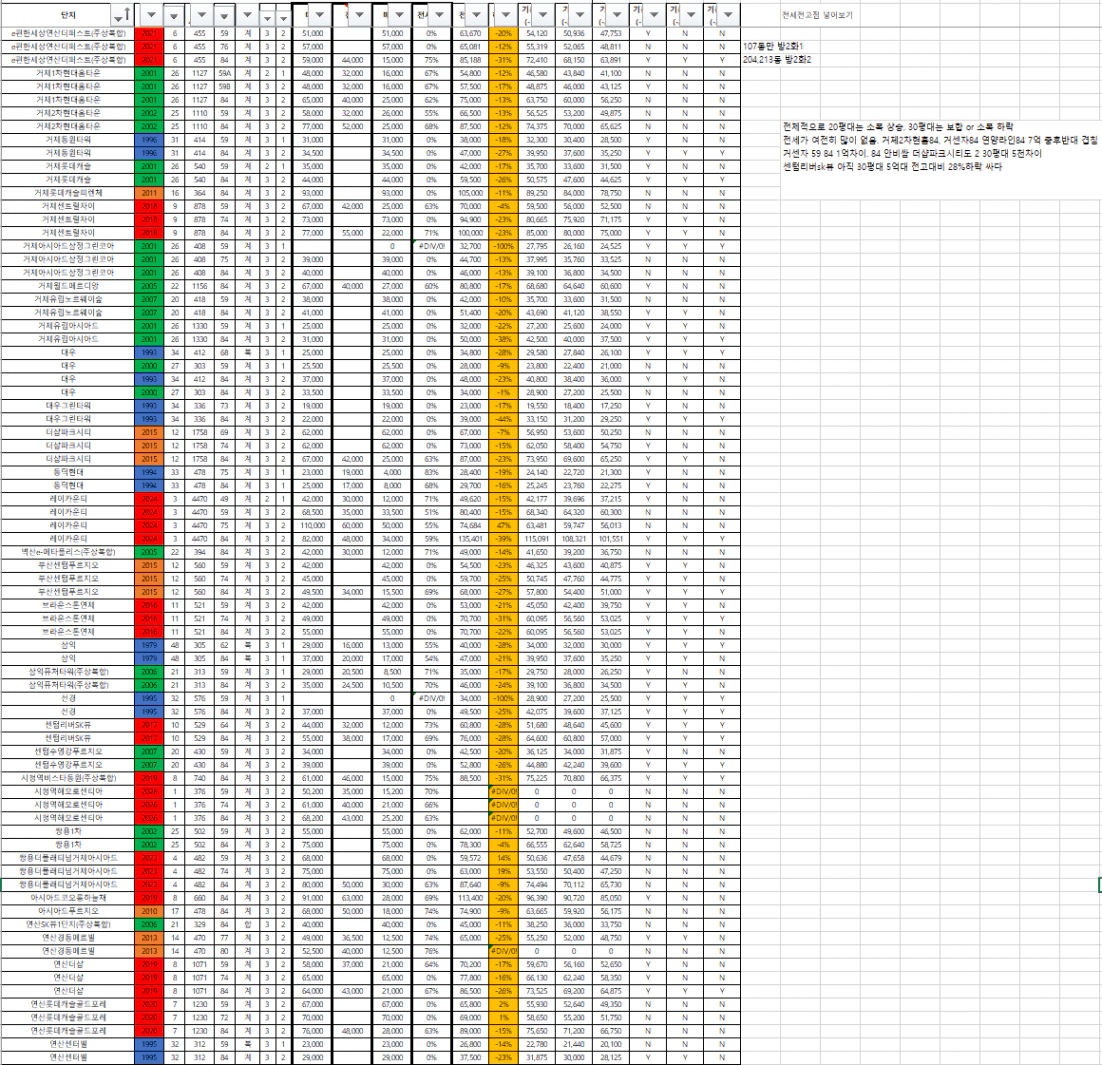Select the 1156 household count cell
The width and height of the screenshot is (1102, 1065).
tap(200, 286)
